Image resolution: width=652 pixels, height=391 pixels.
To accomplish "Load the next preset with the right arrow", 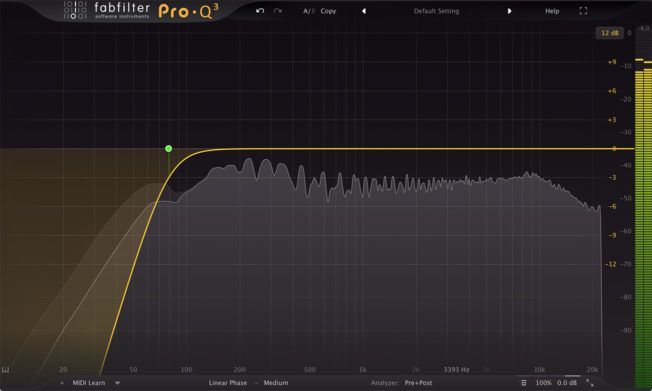I will tap(509, 11).
